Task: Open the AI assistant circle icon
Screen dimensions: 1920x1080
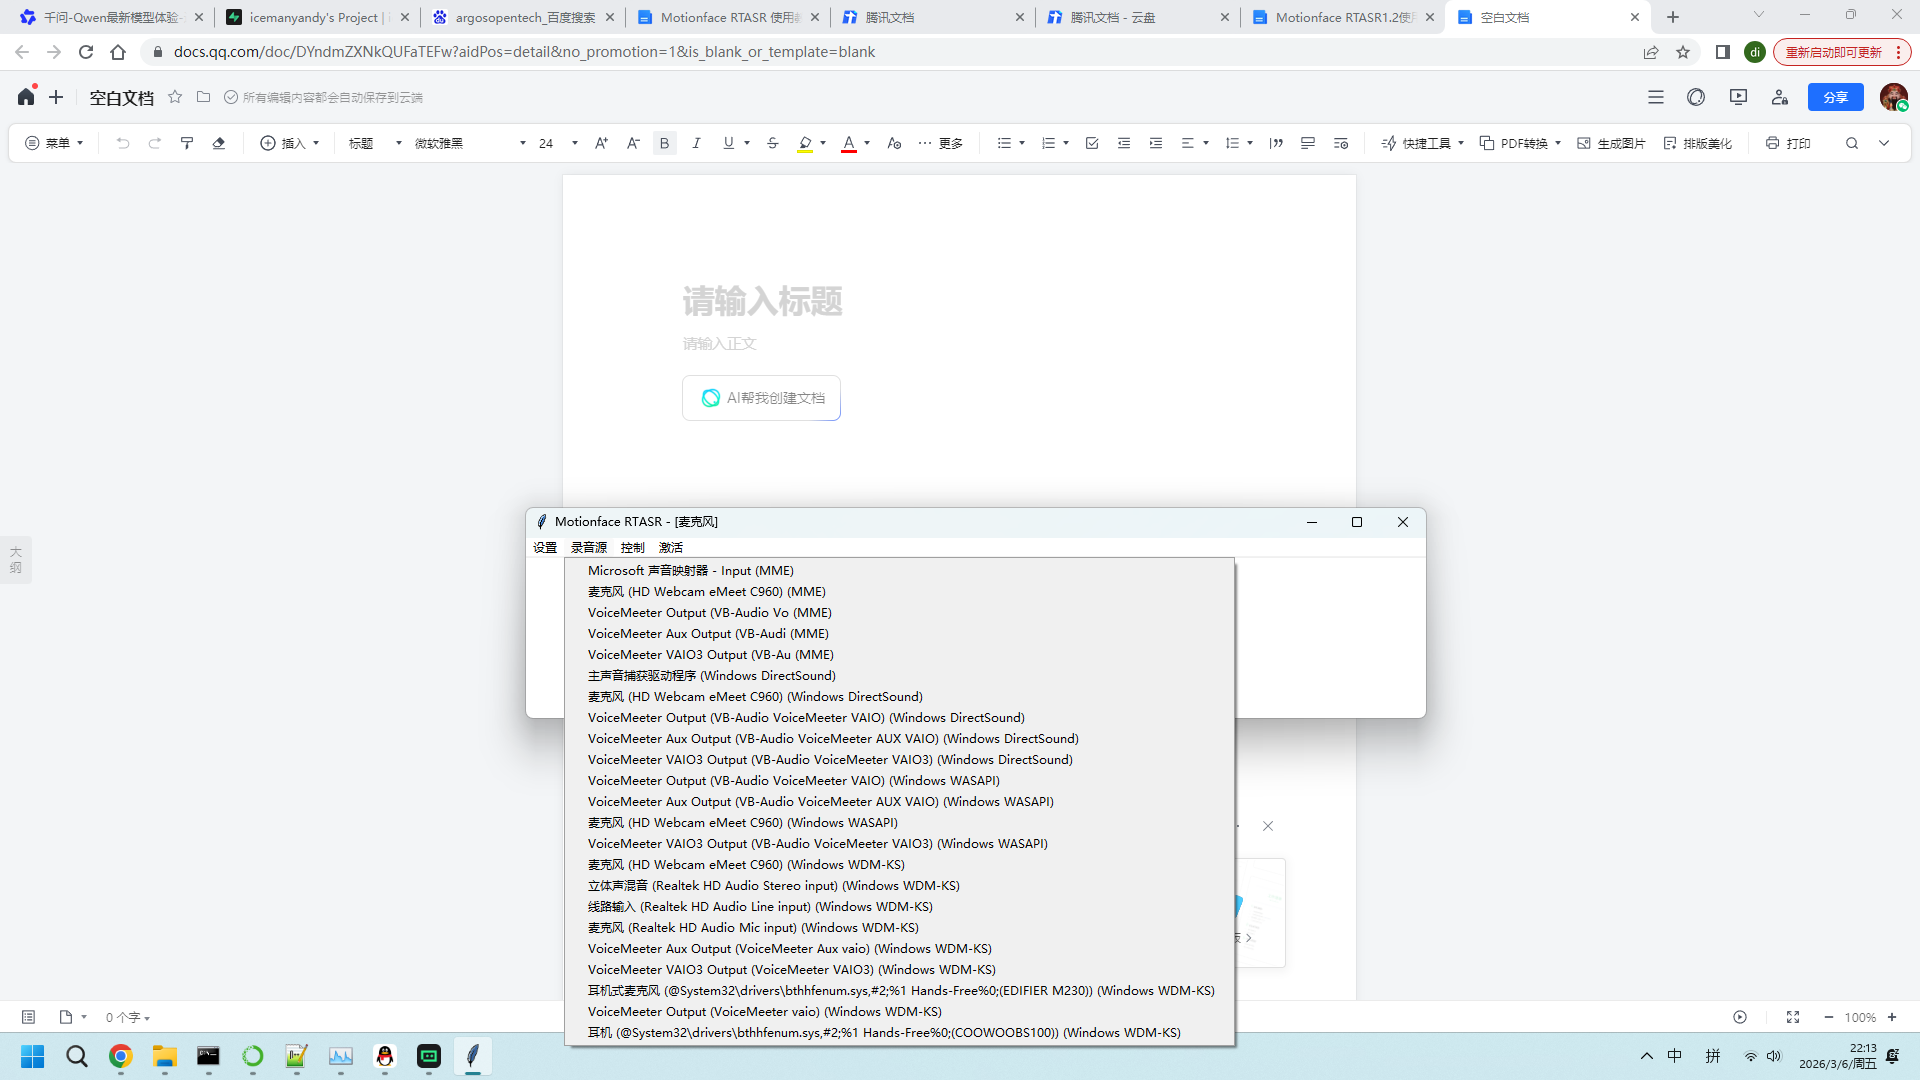Action: [x=1696, y=97]
